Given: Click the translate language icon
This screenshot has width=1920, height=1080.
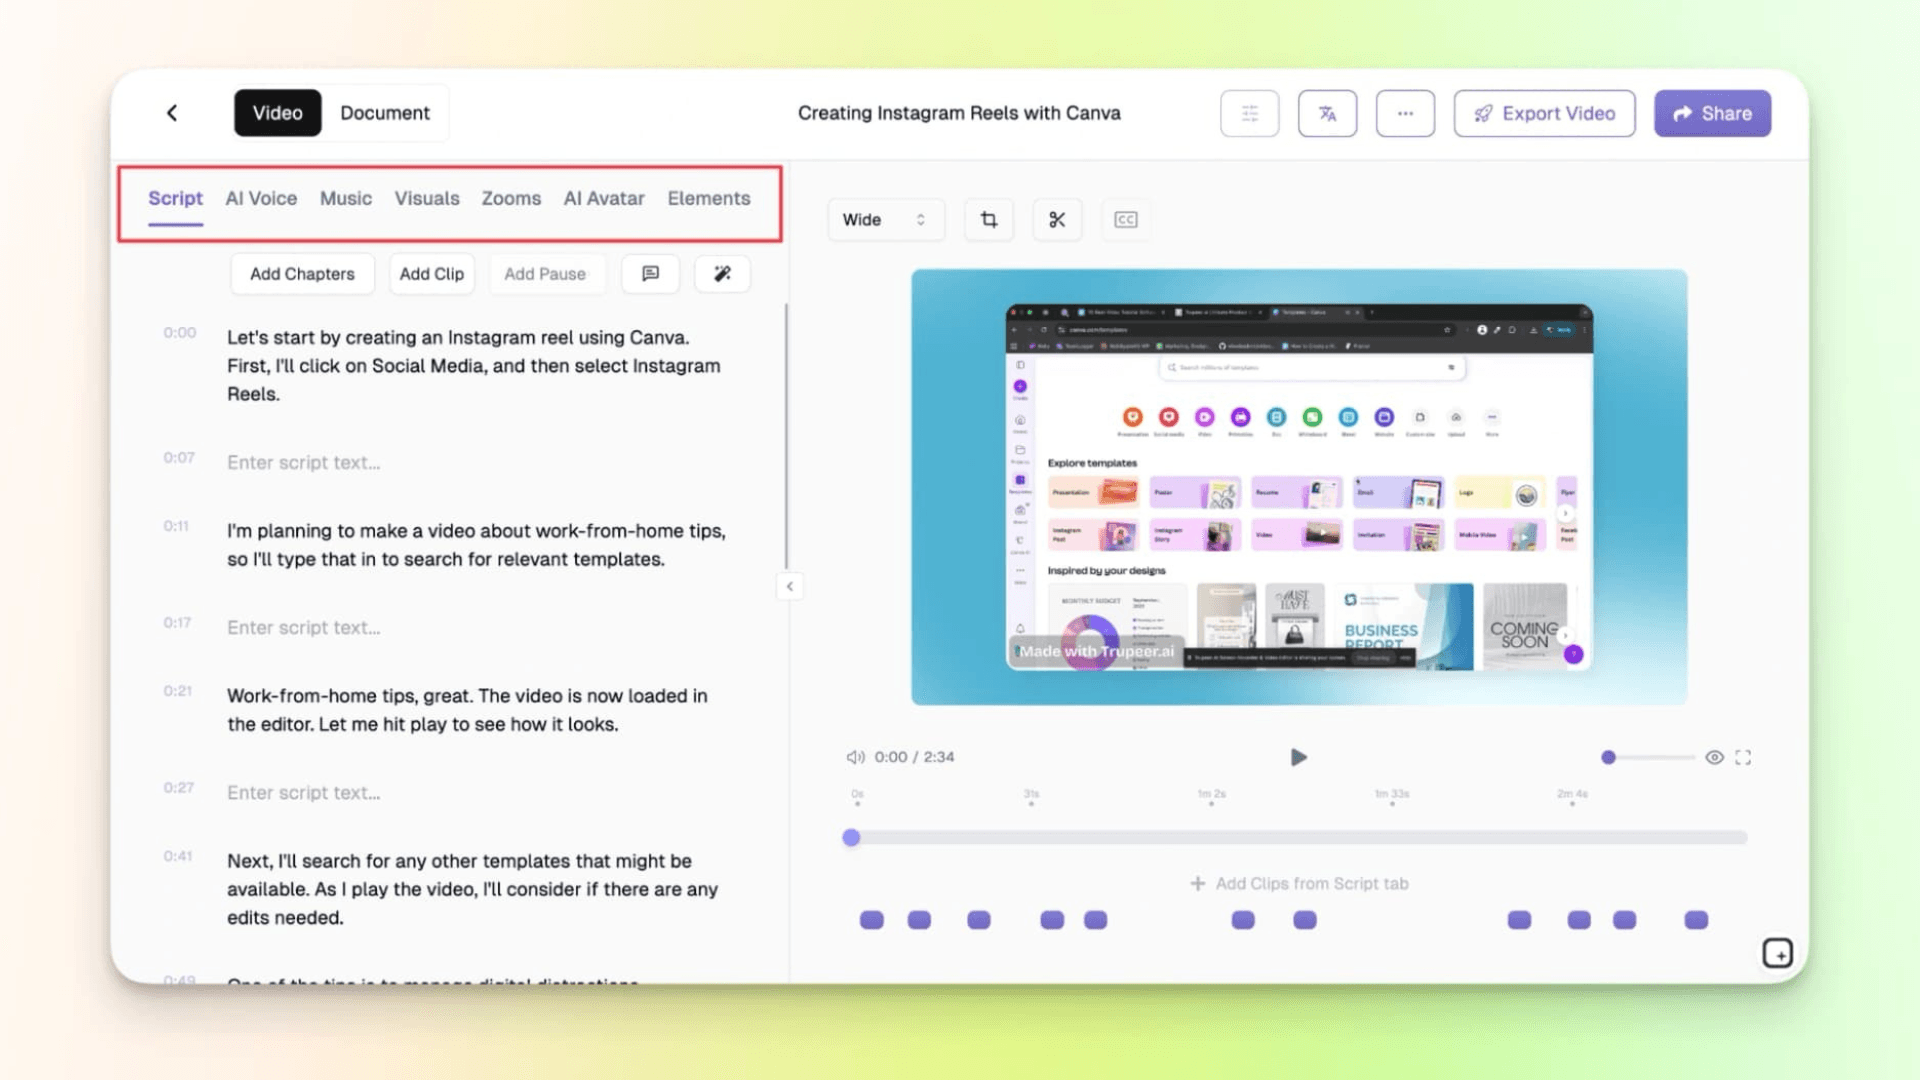Looking at the screenshot, I should 1327,113.
